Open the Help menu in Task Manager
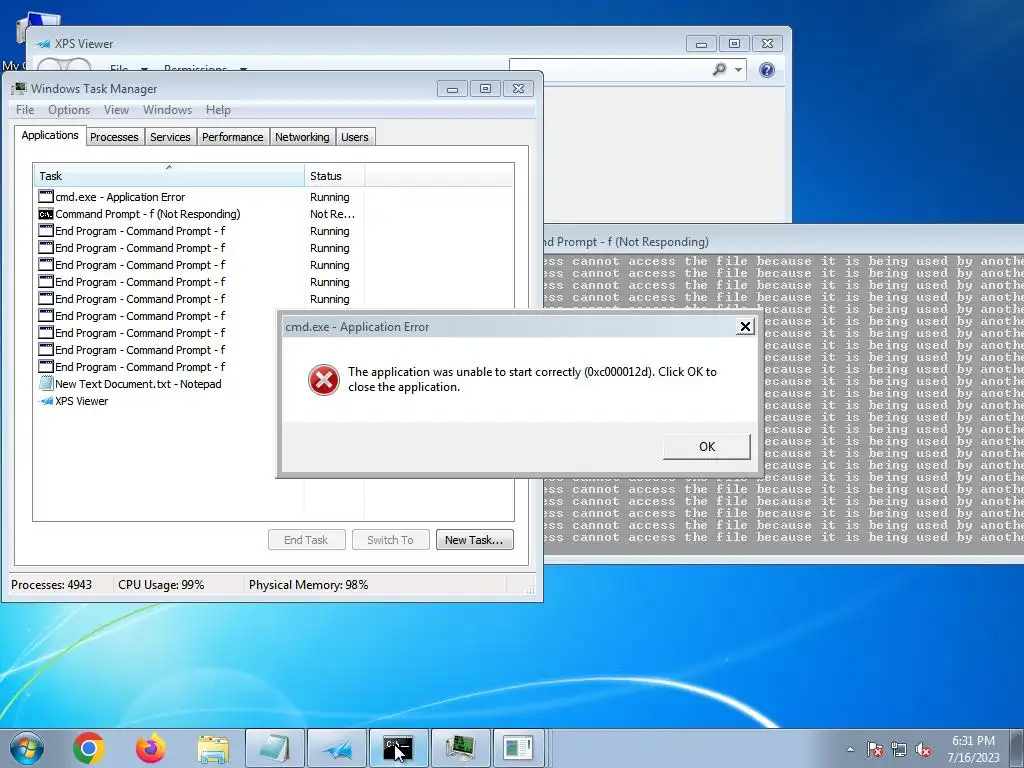This screenshot has width=1024, height=768. (218, 110)
